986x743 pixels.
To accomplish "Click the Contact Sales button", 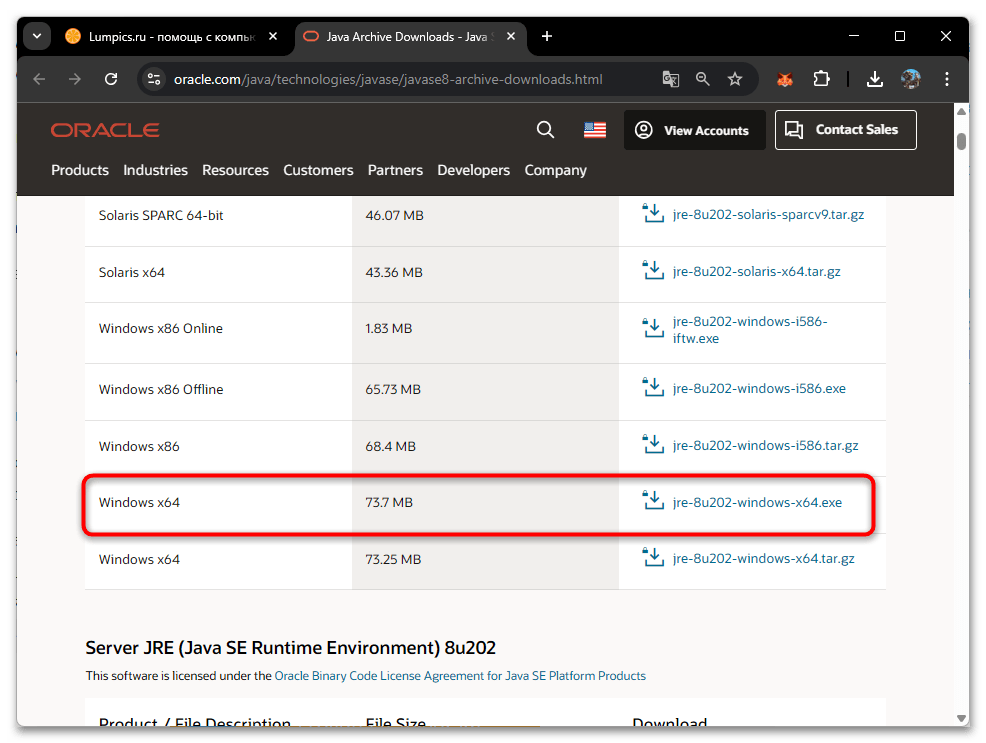I will click(846, 130).
